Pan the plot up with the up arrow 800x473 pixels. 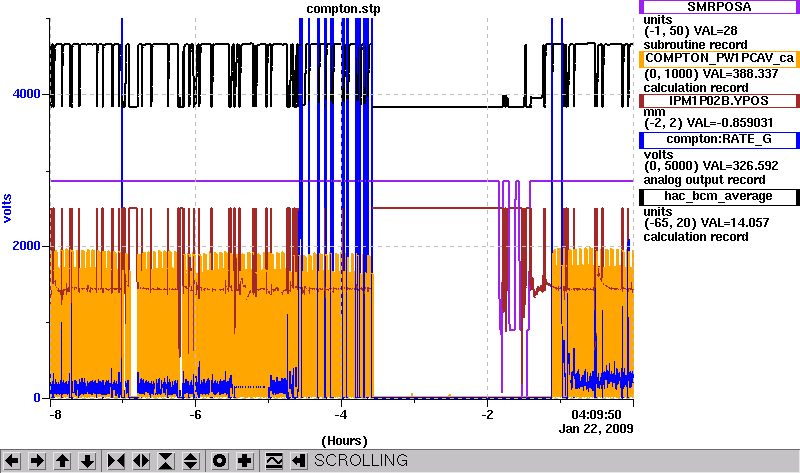(62, 461)
